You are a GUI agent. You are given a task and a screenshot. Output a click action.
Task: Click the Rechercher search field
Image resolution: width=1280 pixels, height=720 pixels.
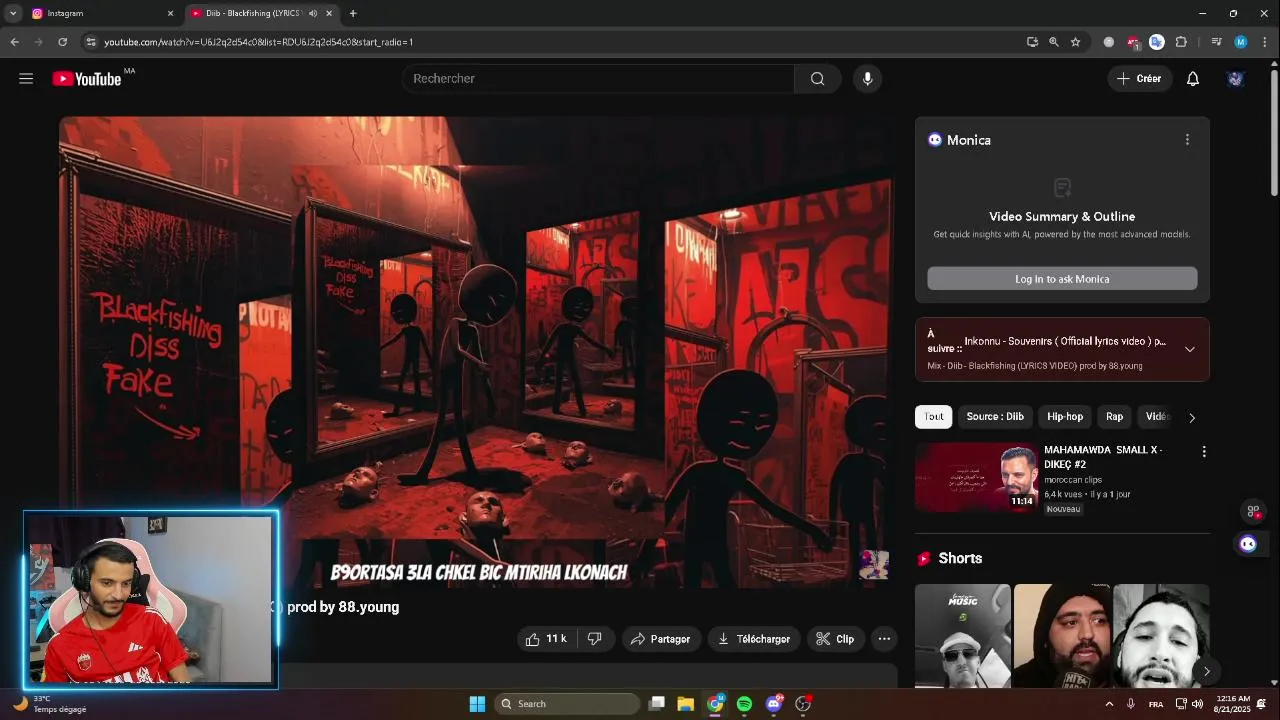pos(598,79)
